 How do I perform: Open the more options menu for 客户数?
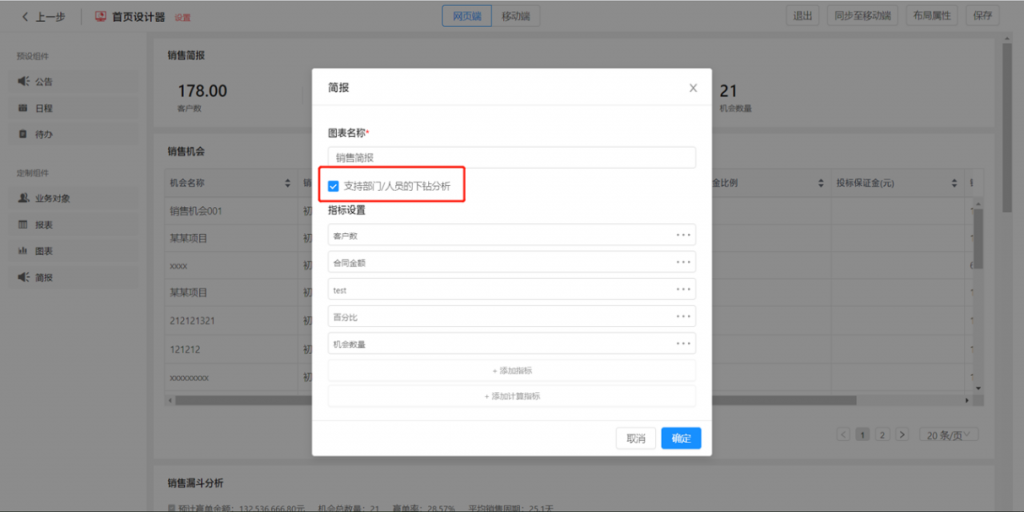tap(683, 235)
